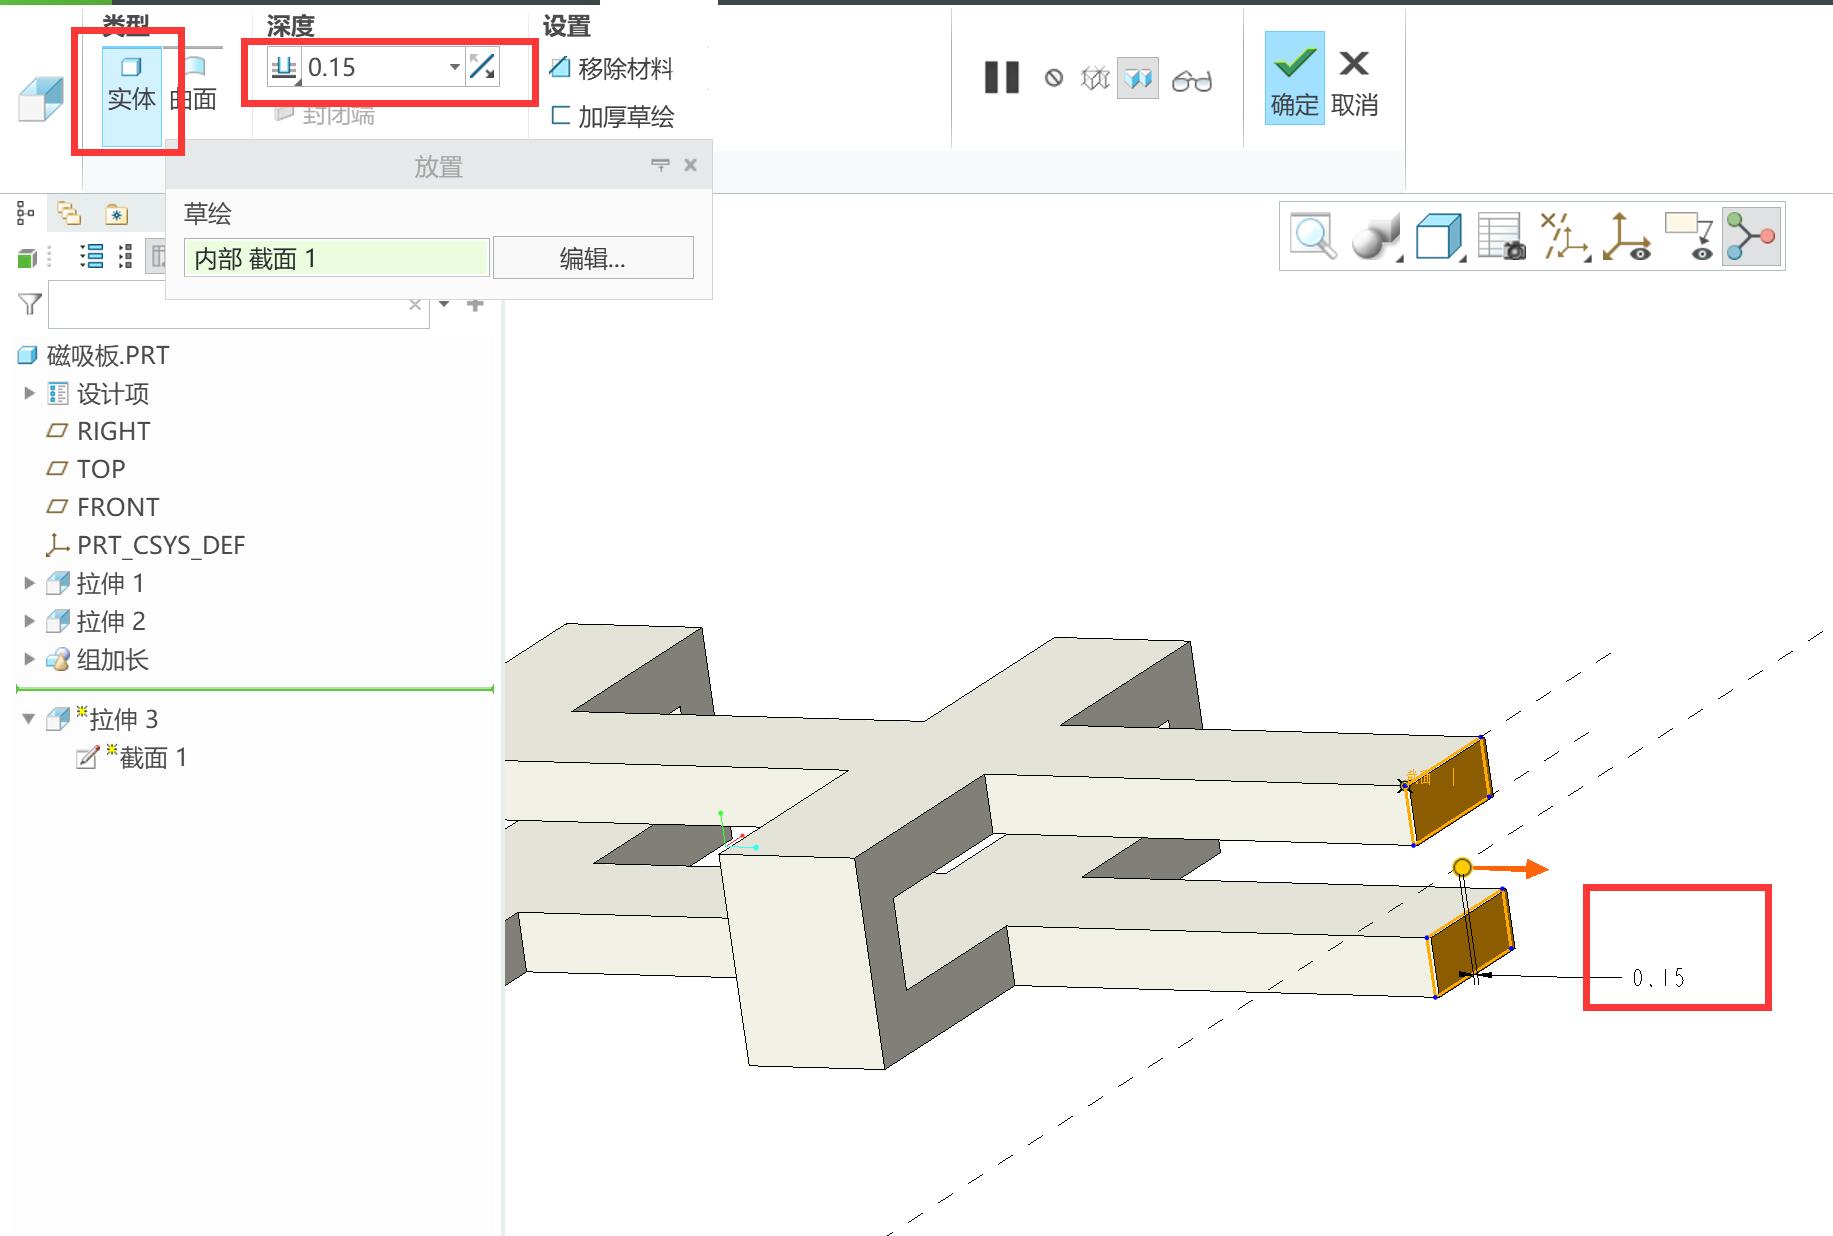Open the depth value dropdown arrow
The width and height of the screenshot is (1833, 1236).
pos(455,68)
